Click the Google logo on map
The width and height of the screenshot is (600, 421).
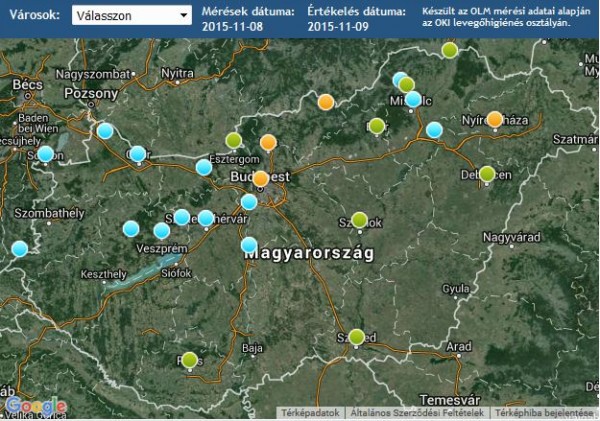point(35,406)
